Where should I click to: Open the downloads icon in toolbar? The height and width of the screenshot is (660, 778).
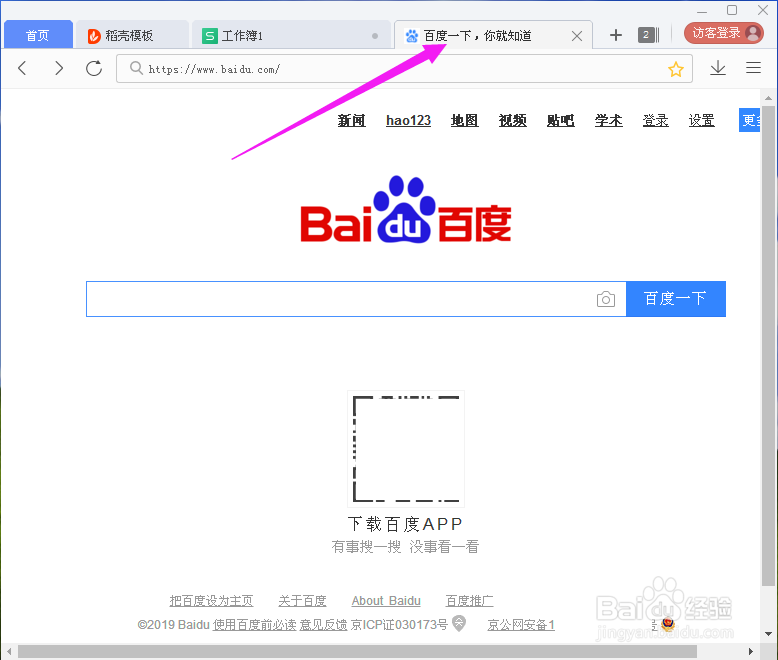coord(718,68)
